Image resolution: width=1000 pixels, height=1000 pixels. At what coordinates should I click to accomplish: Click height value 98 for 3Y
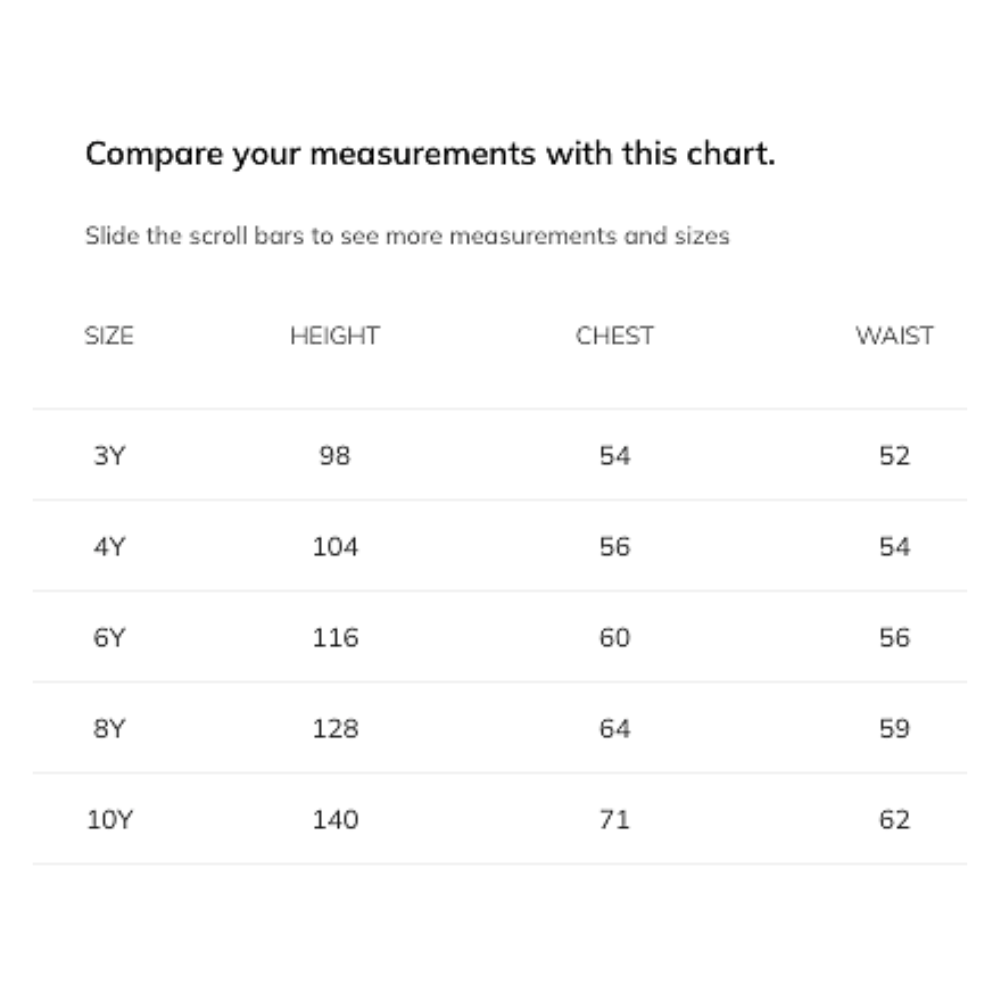(335, 456)
